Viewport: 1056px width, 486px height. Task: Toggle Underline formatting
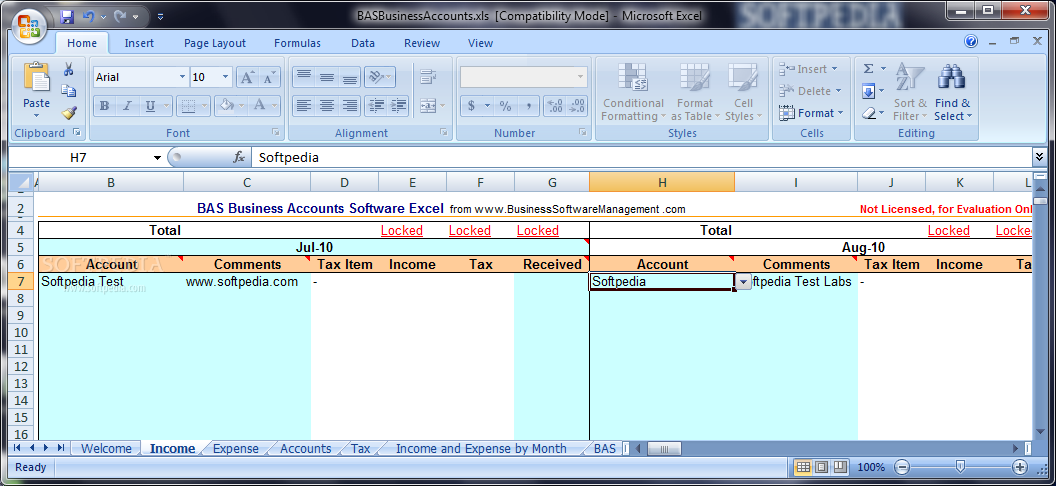tap(150, 106)
